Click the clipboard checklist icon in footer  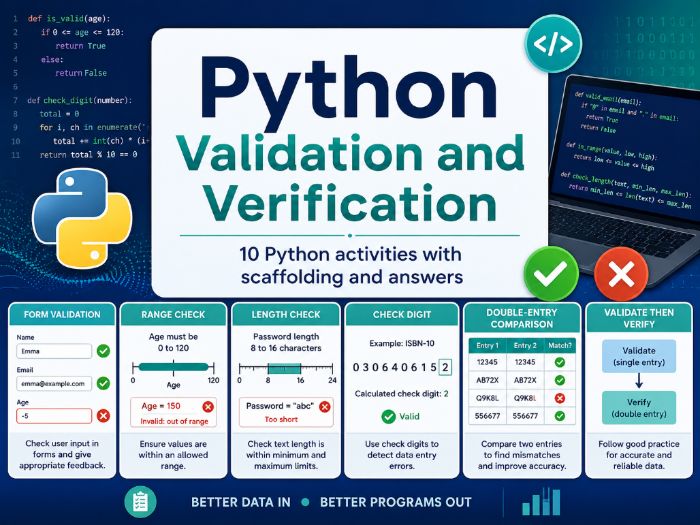tap(141, 502)
